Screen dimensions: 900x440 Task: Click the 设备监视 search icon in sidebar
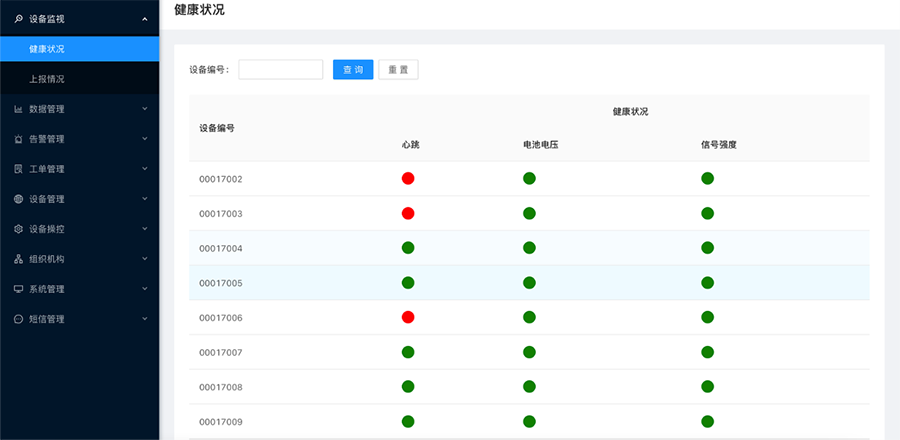(x=18, y=19)
